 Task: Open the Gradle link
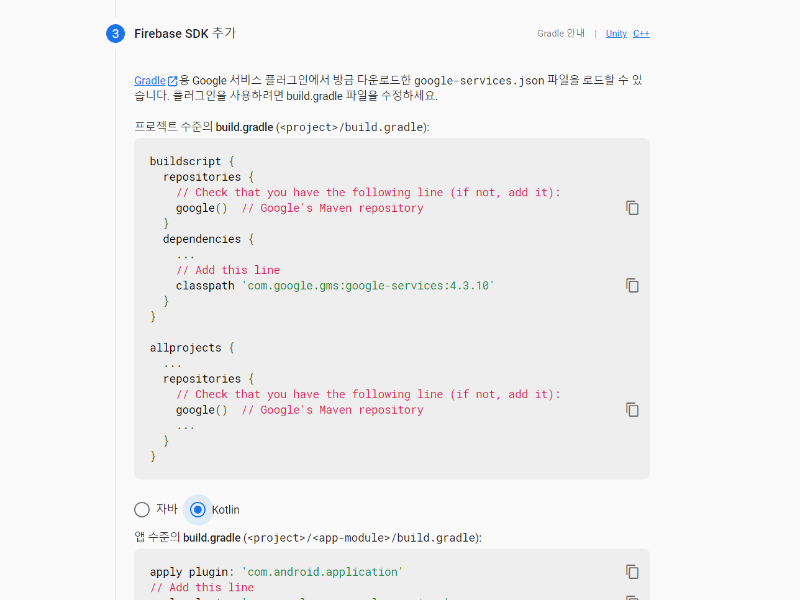click(x=155, y=81)
